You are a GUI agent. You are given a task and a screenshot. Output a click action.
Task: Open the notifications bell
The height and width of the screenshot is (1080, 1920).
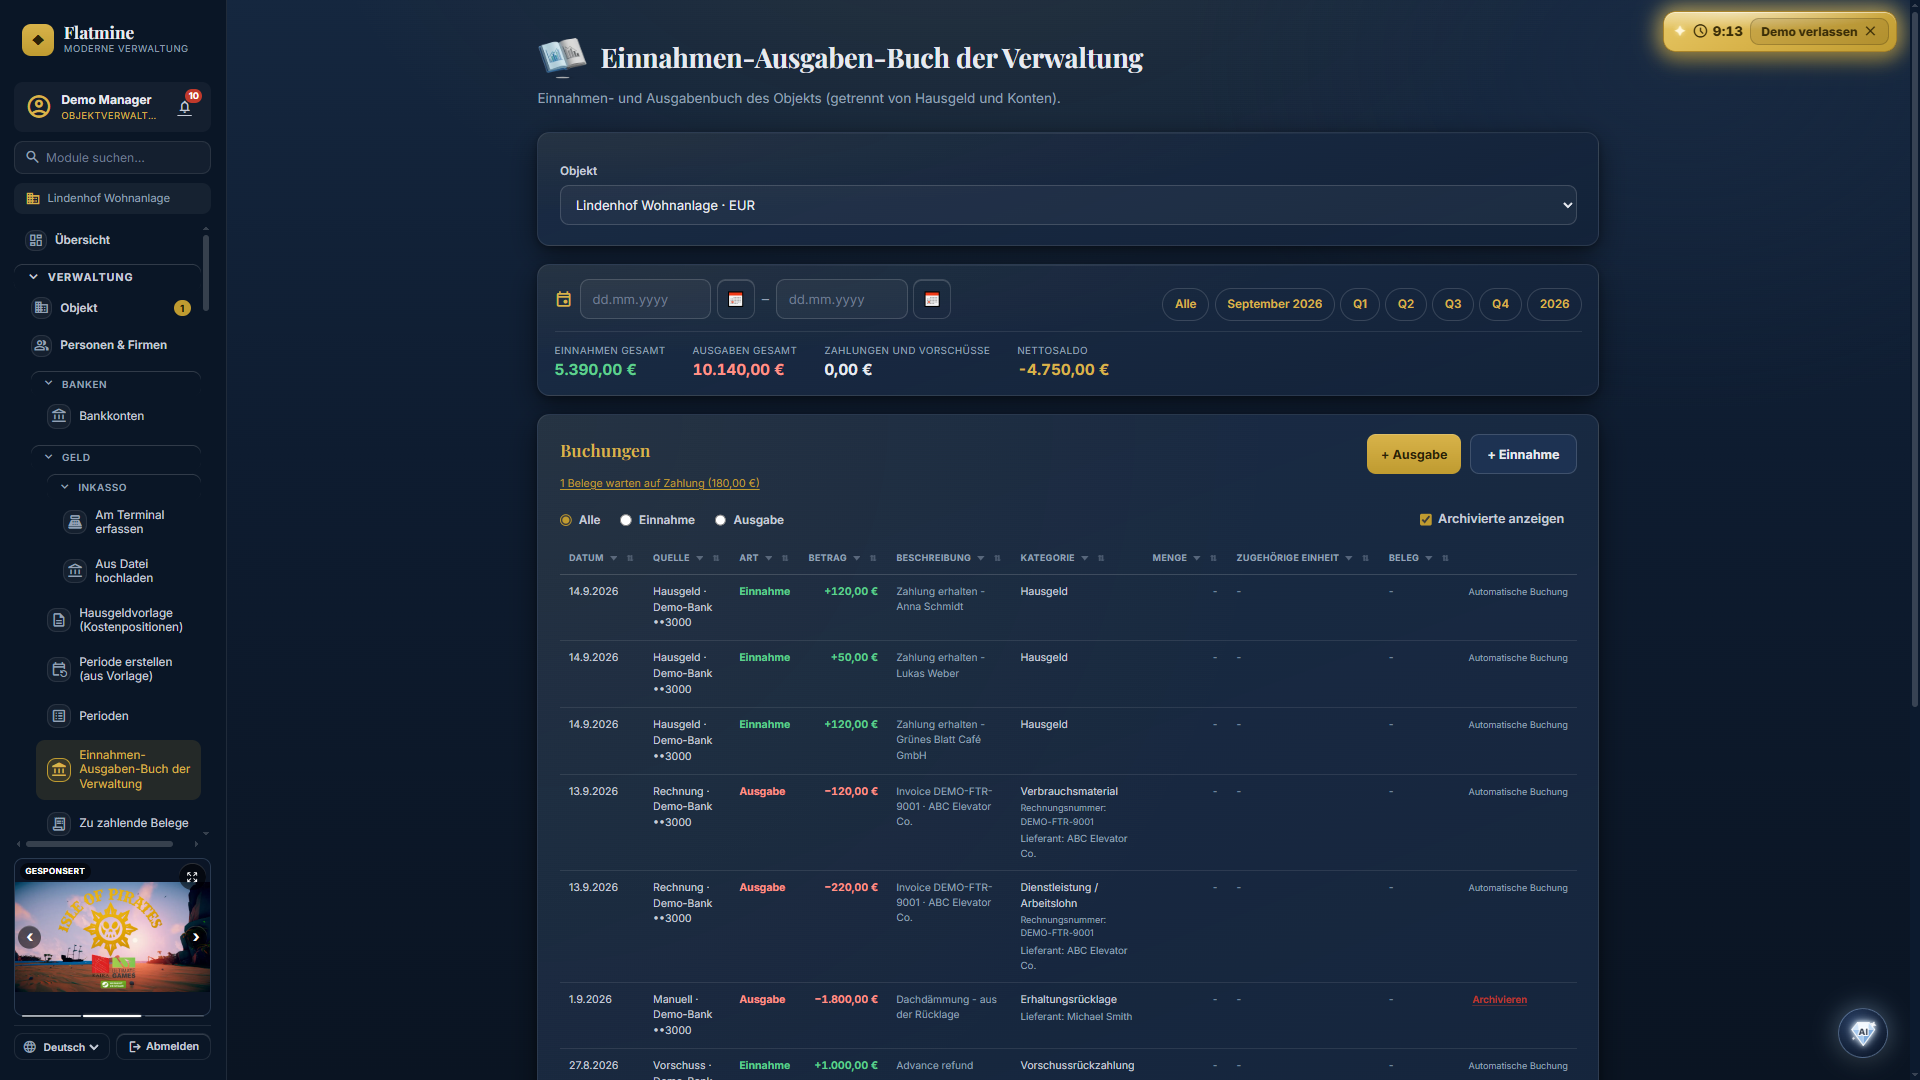point(185,107)
